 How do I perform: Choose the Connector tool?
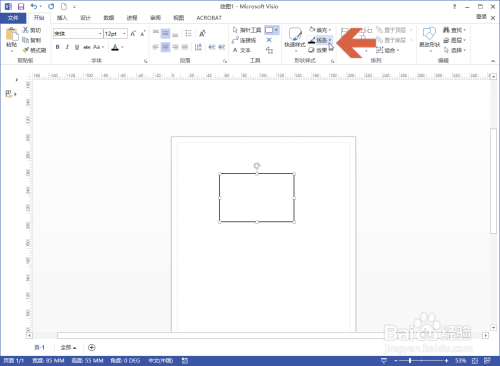(x=244, y=40)
